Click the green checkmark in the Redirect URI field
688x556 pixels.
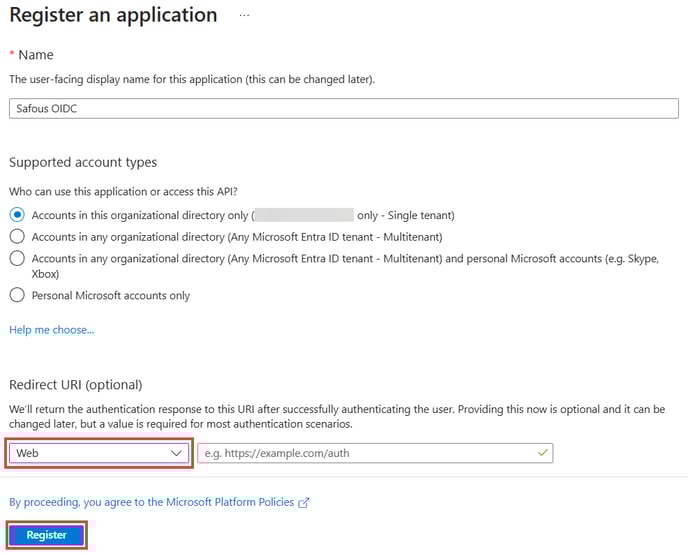[x=542, y=453]
